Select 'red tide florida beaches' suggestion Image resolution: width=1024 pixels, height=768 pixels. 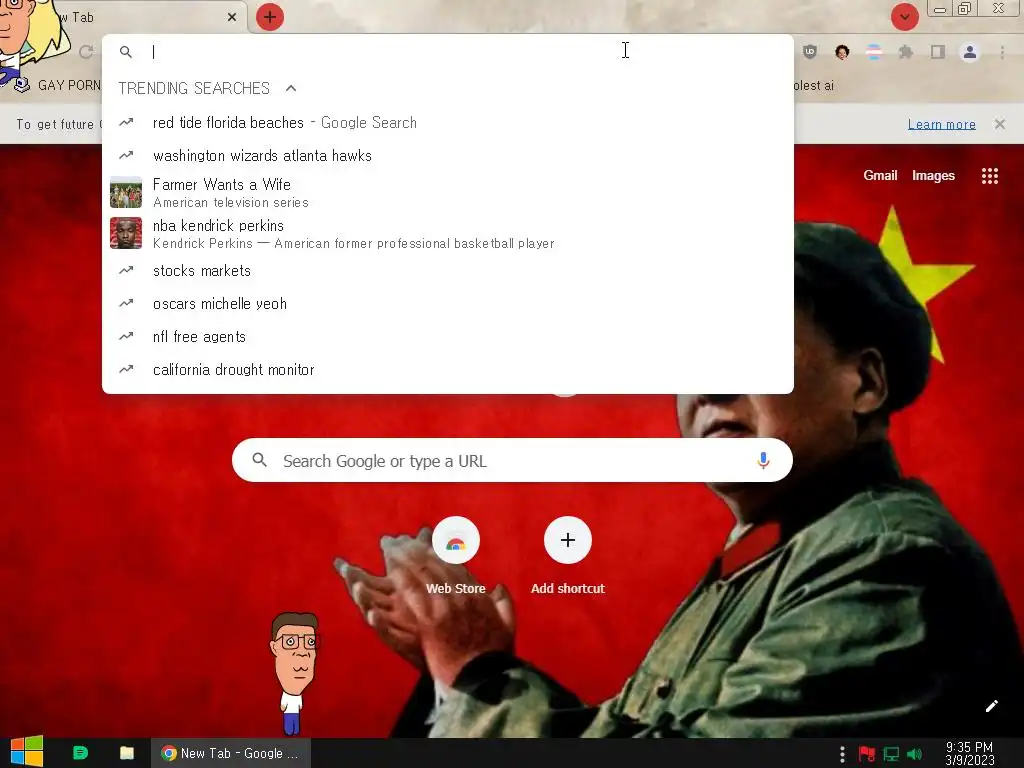[x=448, y=123]
